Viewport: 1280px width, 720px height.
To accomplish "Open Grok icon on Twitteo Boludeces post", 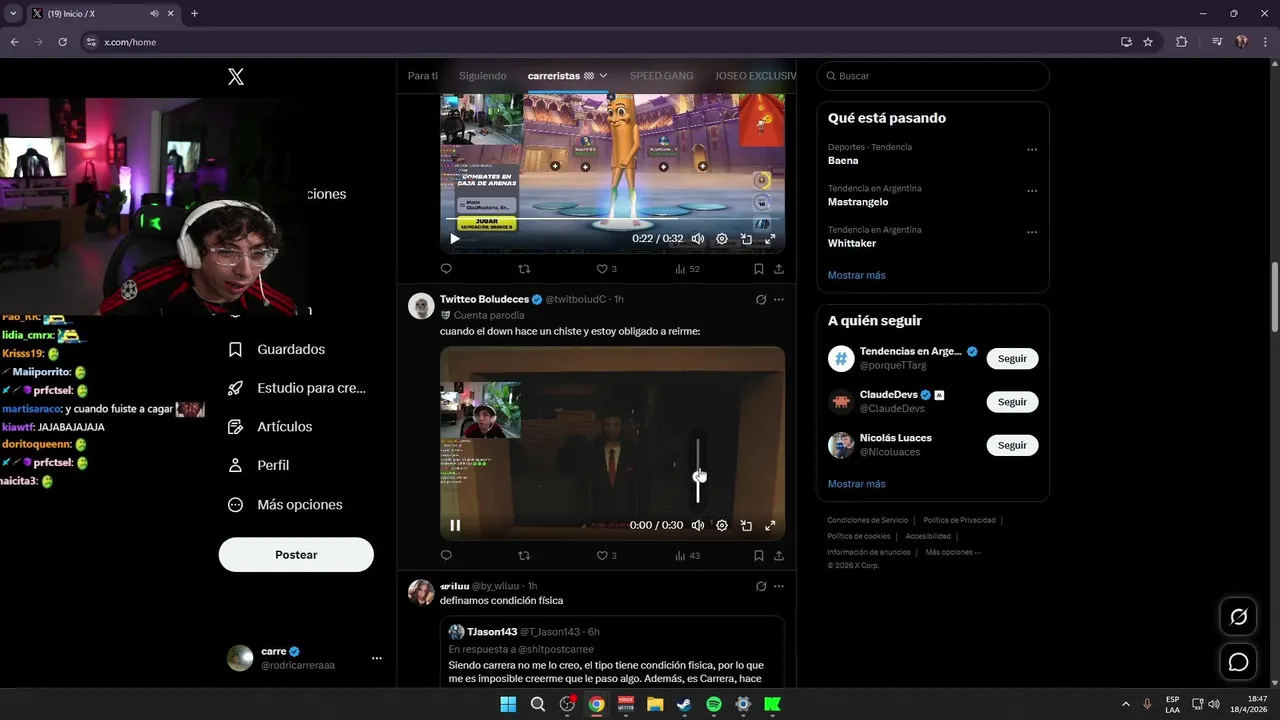I will tap(761, 300).
